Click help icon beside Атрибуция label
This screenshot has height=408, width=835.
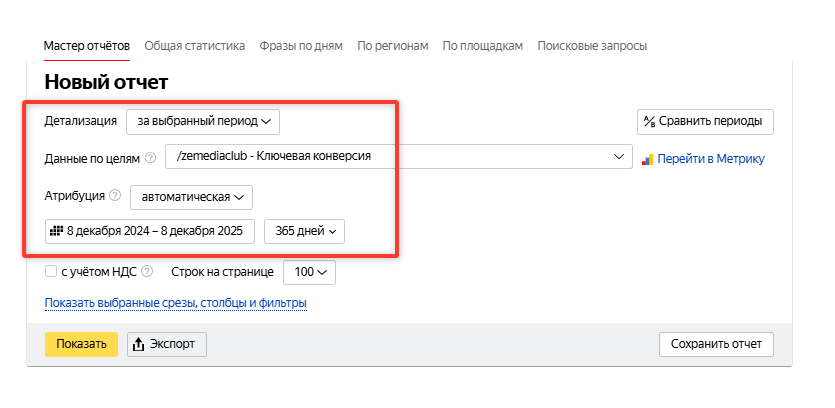pos(115,196)
